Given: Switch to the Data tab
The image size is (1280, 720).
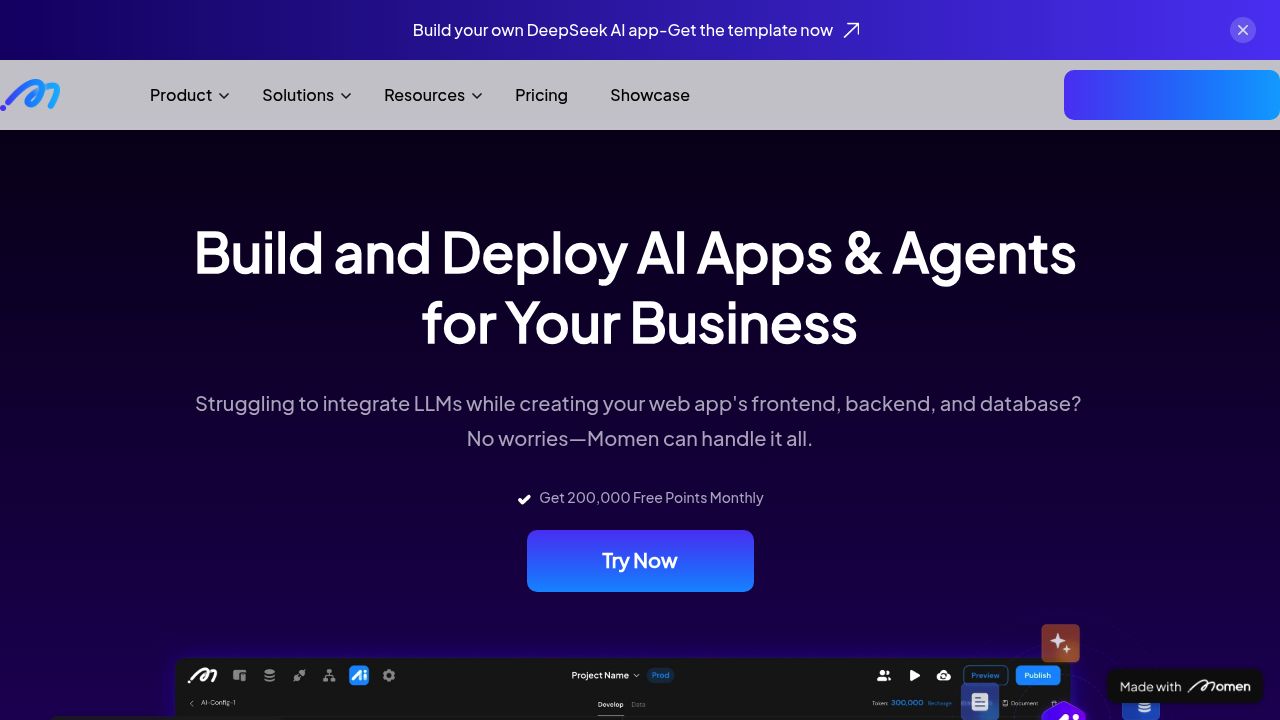Looking at the screenshot, I should pos(638,705).
